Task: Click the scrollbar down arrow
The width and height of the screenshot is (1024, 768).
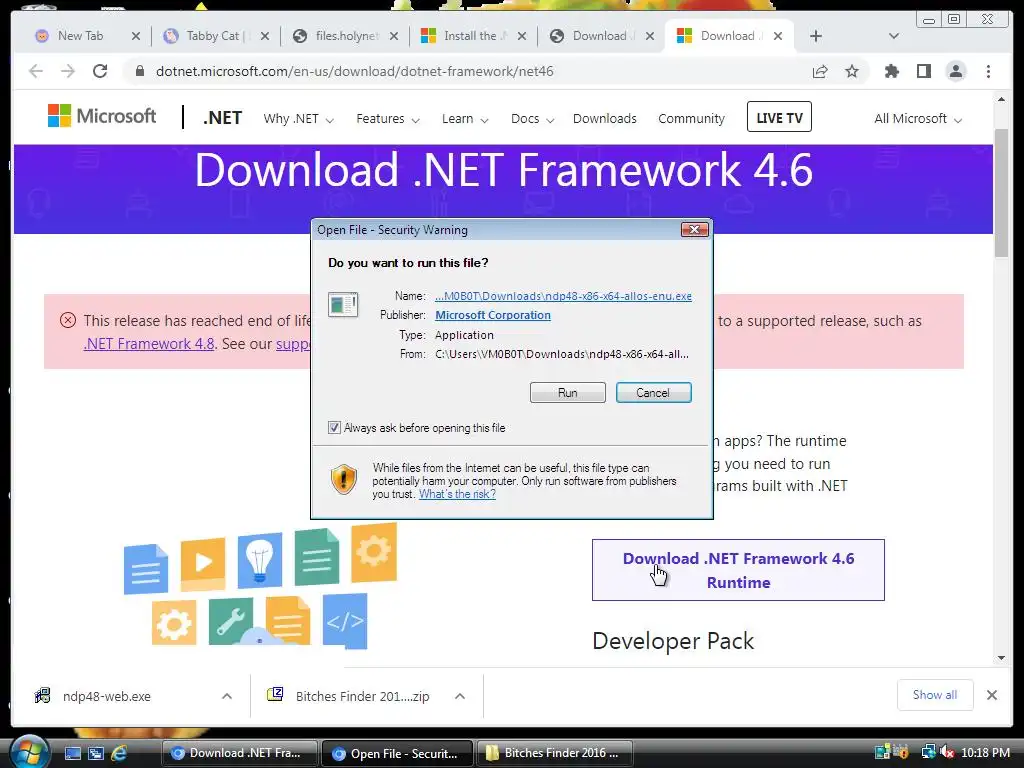Action: click(1001, 658)
